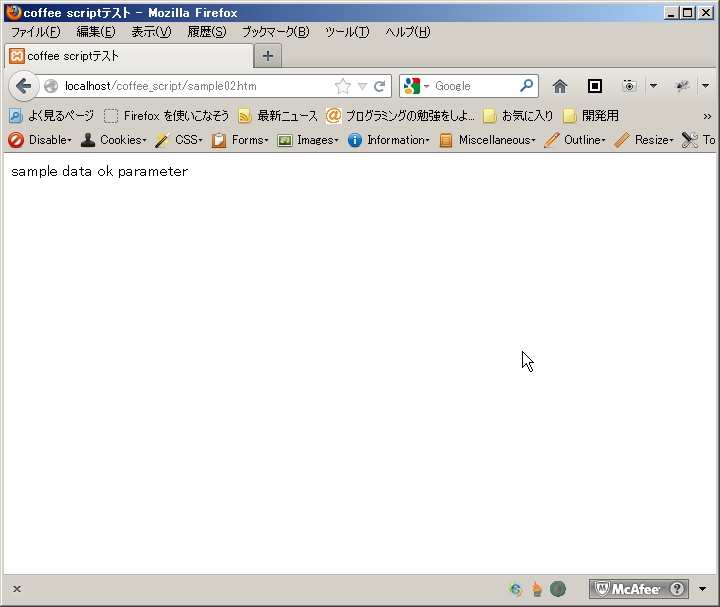Bookmark this page with the star icon
This screenshot has width=720, height=607.
[x=343, y=86]
